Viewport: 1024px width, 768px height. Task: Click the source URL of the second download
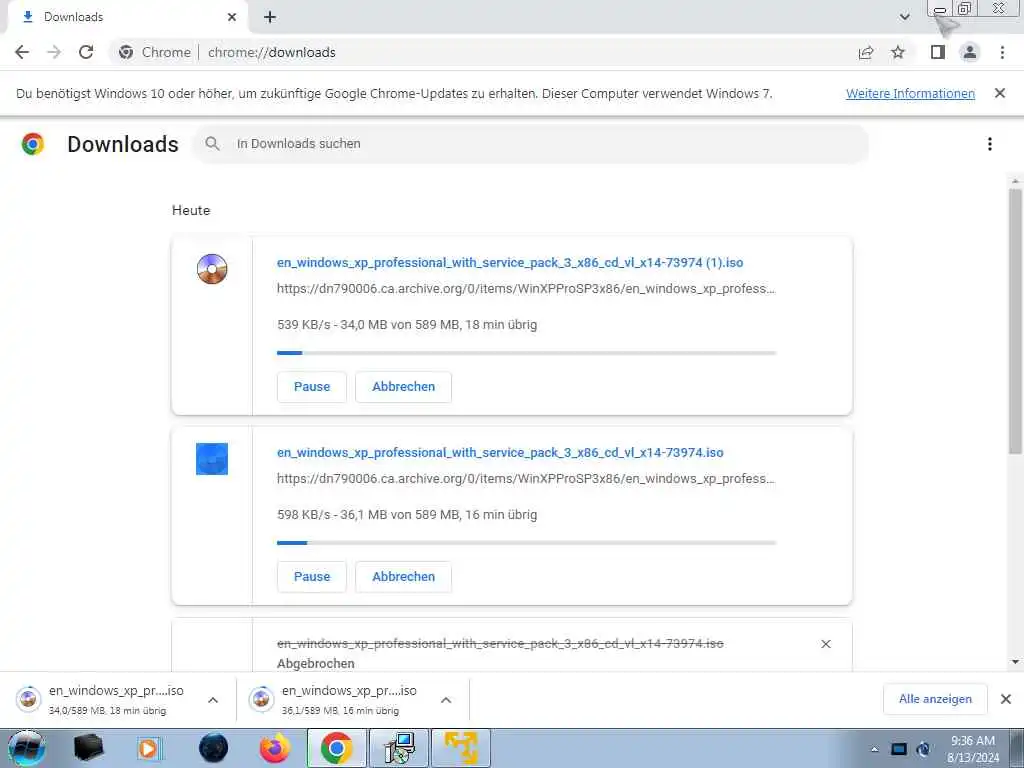[x=526, y=479]
